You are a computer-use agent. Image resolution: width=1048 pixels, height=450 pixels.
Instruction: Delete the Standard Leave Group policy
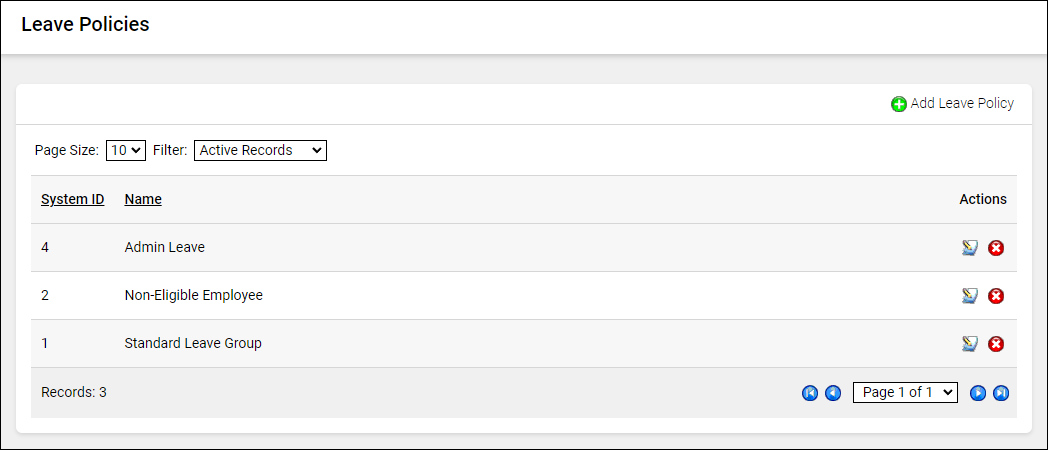tap(996, 344)
